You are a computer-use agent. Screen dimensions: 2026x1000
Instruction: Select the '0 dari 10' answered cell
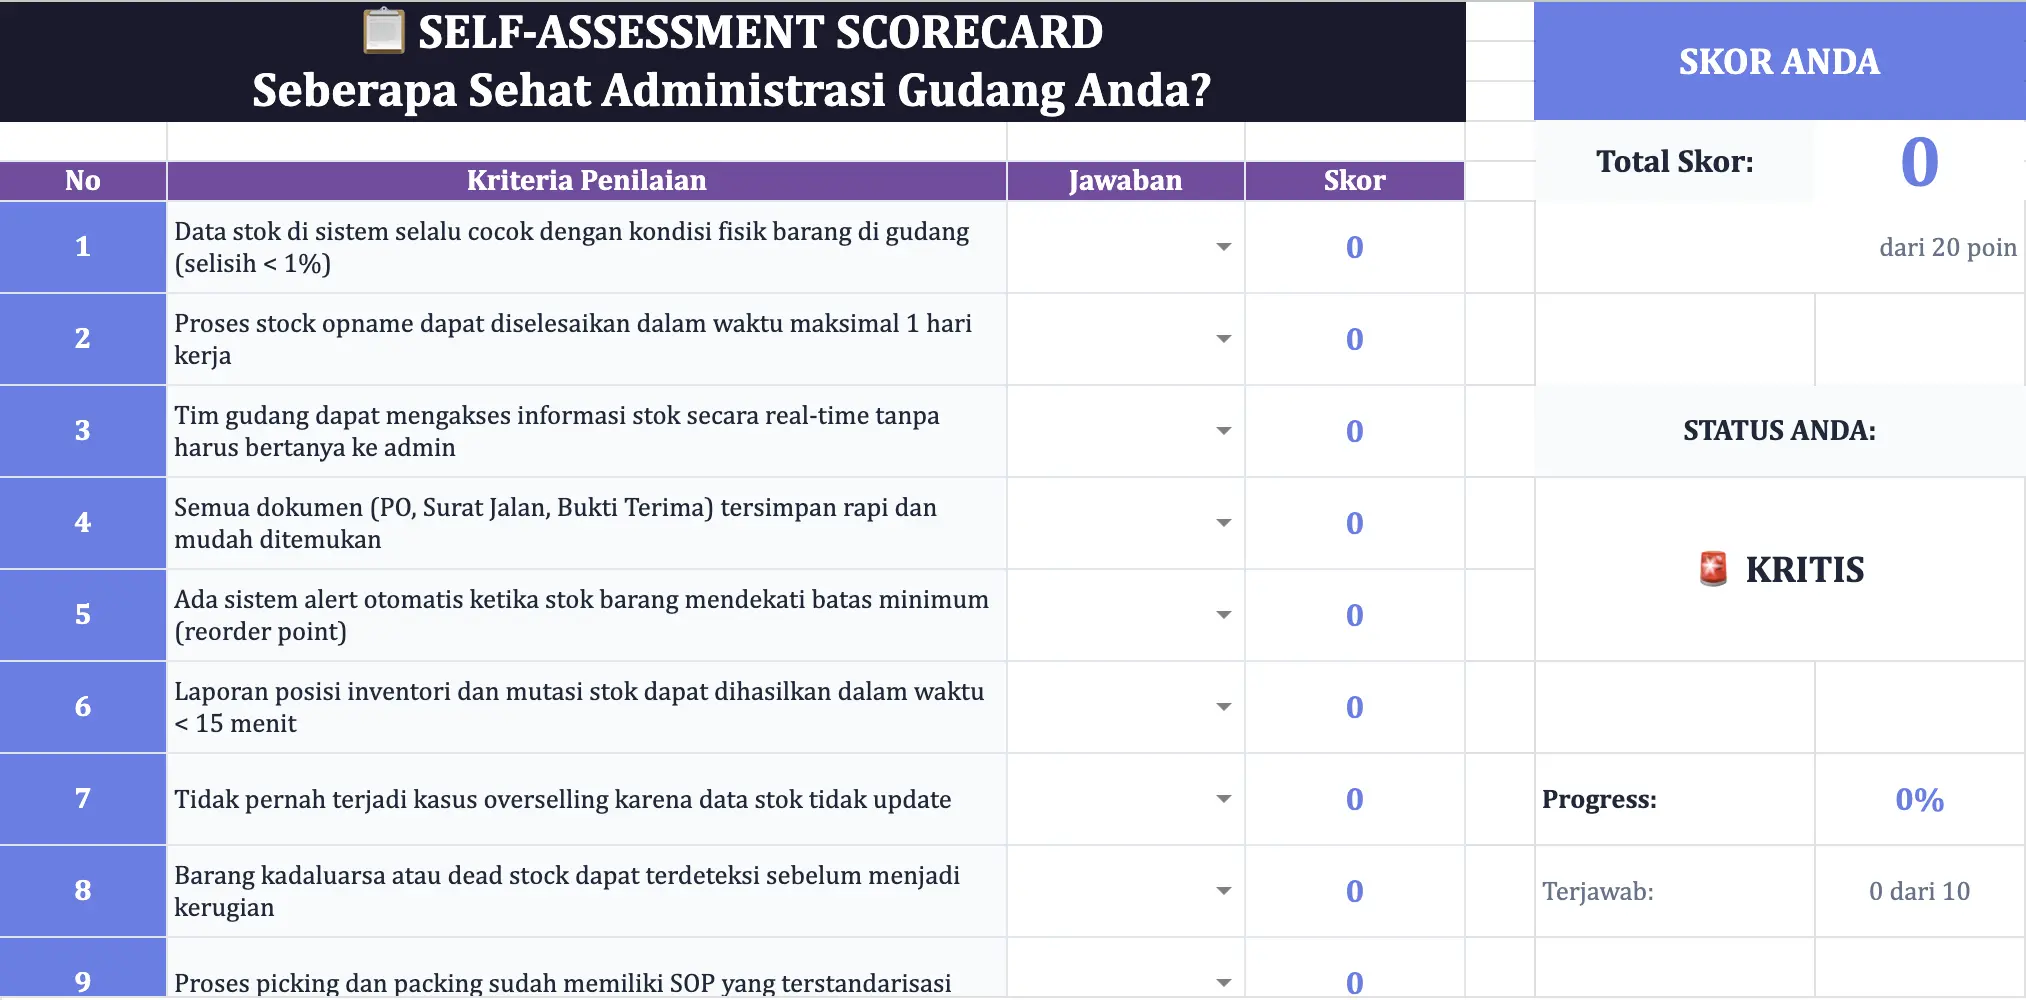pyautogui.click(x=1918, y=891)
